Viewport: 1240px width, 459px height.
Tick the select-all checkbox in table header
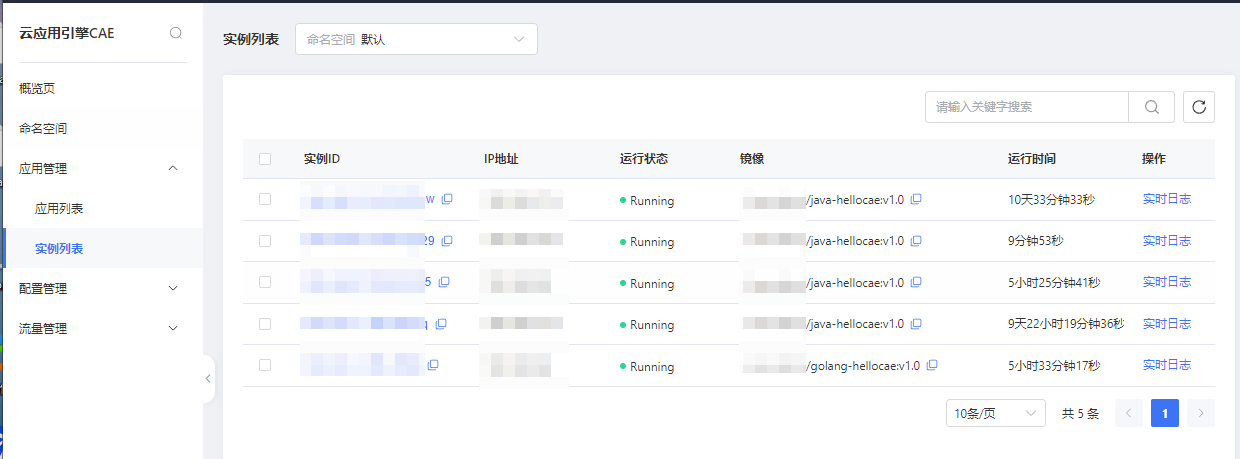(265, 159)
